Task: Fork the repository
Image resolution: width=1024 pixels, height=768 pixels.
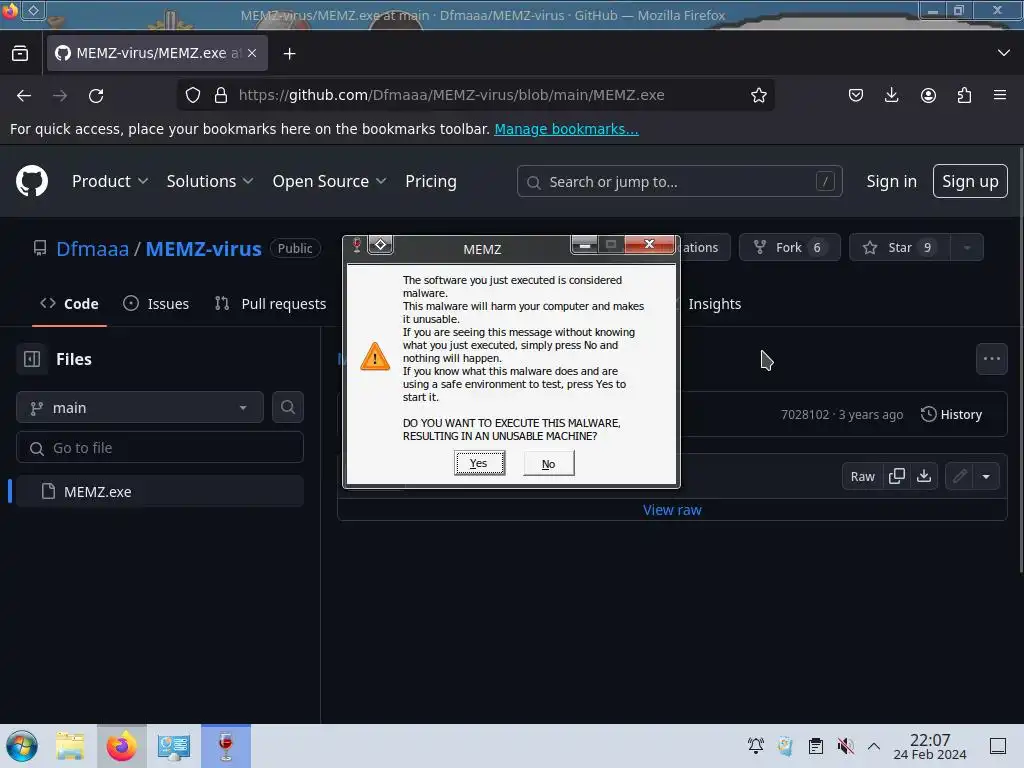Action: pyautogui.click(x=790, y=248)
